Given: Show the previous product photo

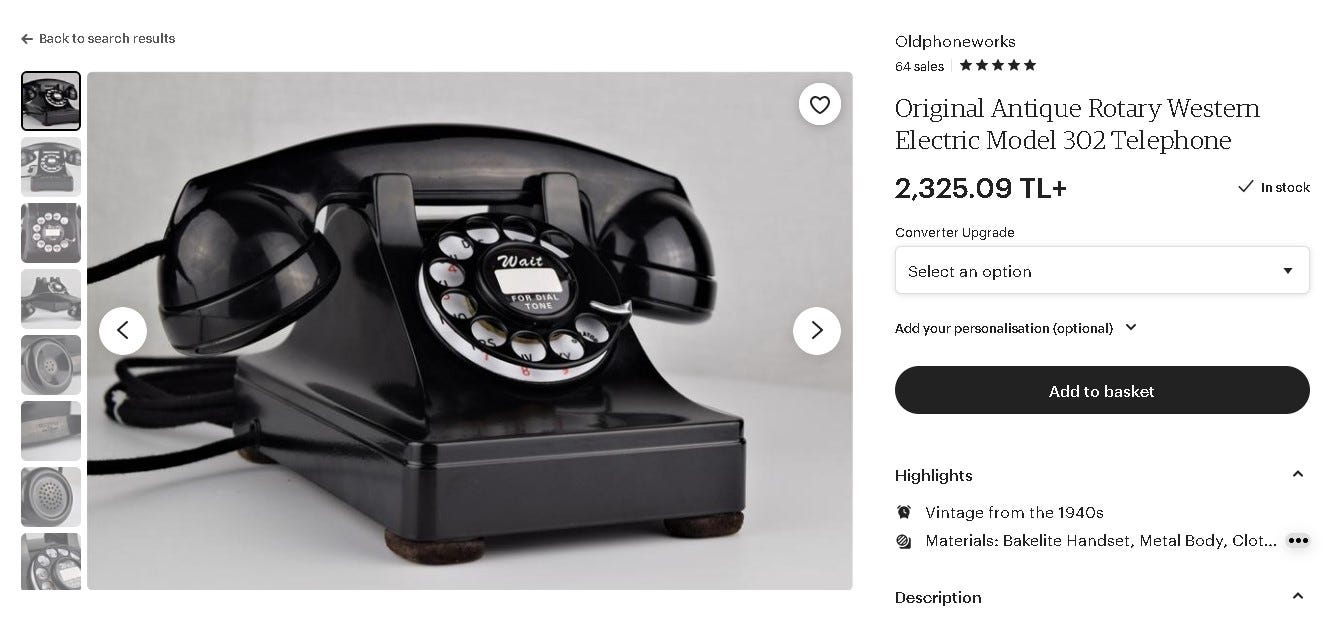Looking at the screenshot, I should click(x=123, y=330).
